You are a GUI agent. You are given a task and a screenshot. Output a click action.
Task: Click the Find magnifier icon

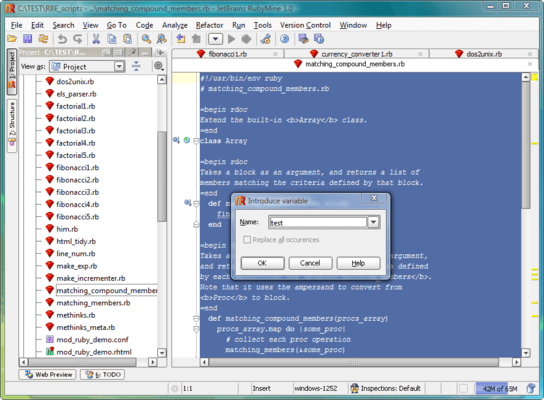pyautogui.click(x=146, y=39)
